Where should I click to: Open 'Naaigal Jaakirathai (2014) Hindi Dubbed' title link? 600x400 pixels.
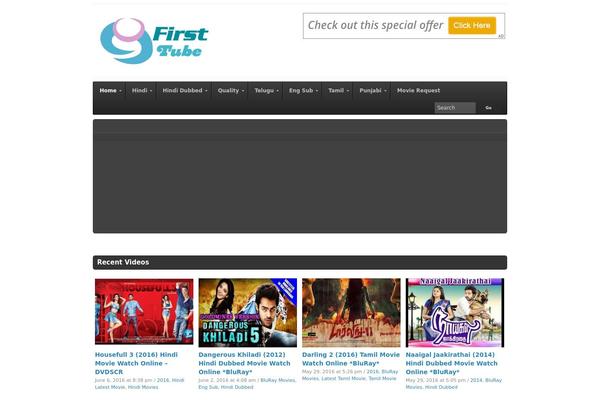point(452,363)
